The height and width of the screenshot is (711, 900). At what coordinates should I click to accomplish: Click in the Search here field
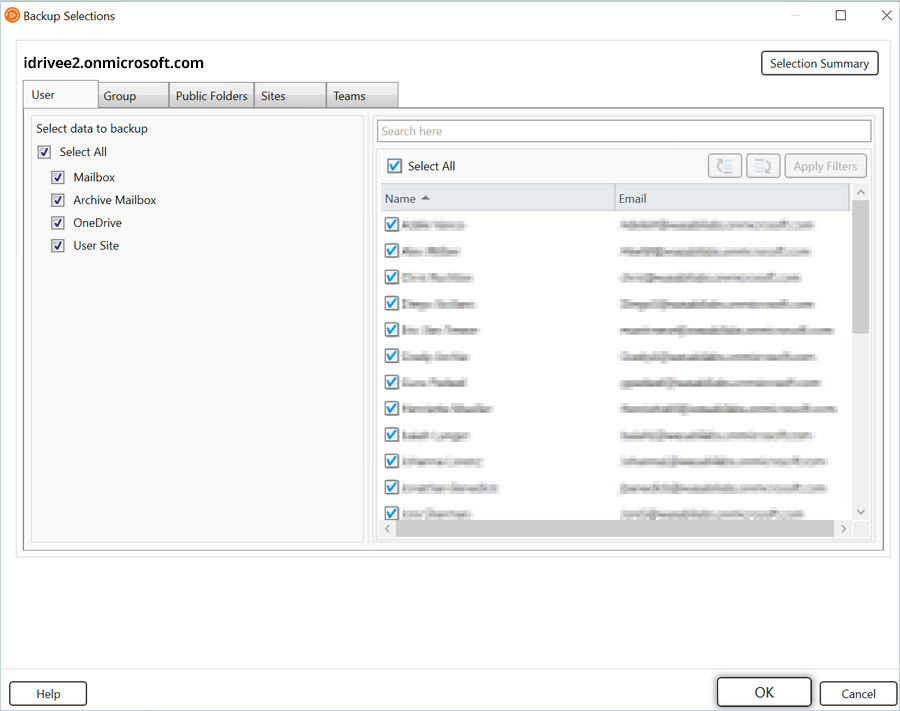(x=623, y=131)
